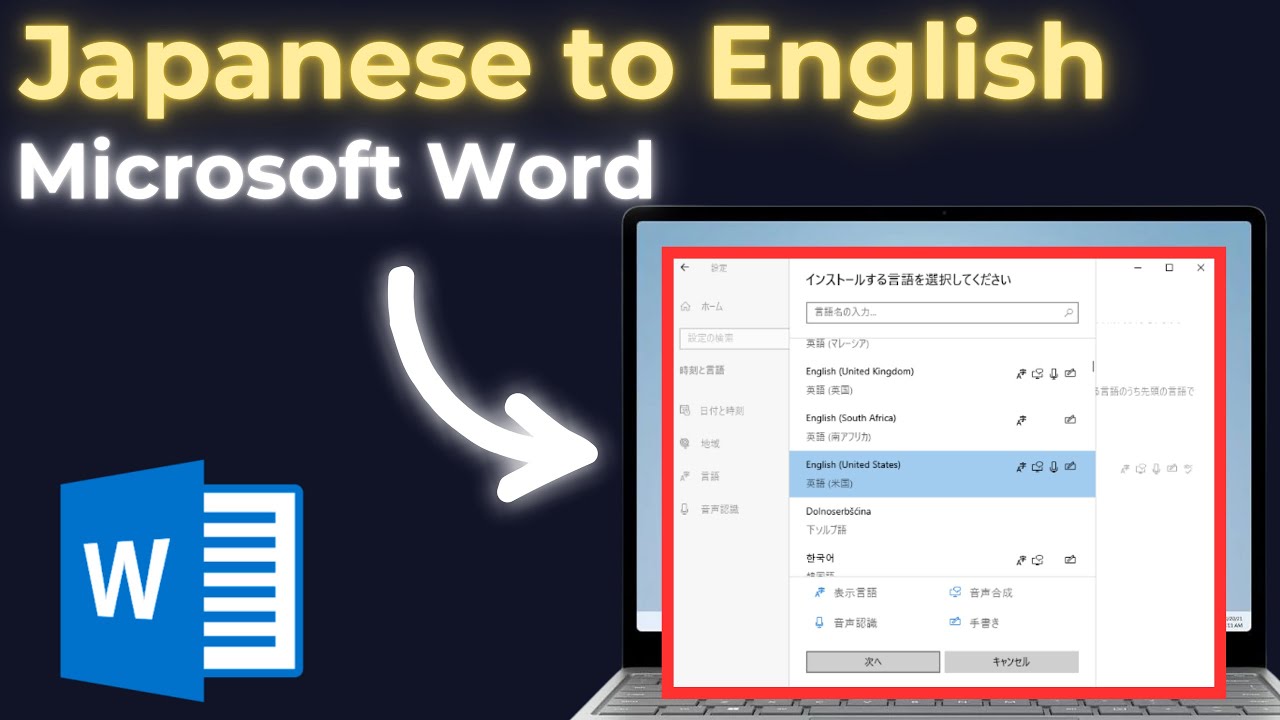The height and width of the screenshot is (720, 1280).
Task: Click the キャンセル button
Action: pos(1011,662)
